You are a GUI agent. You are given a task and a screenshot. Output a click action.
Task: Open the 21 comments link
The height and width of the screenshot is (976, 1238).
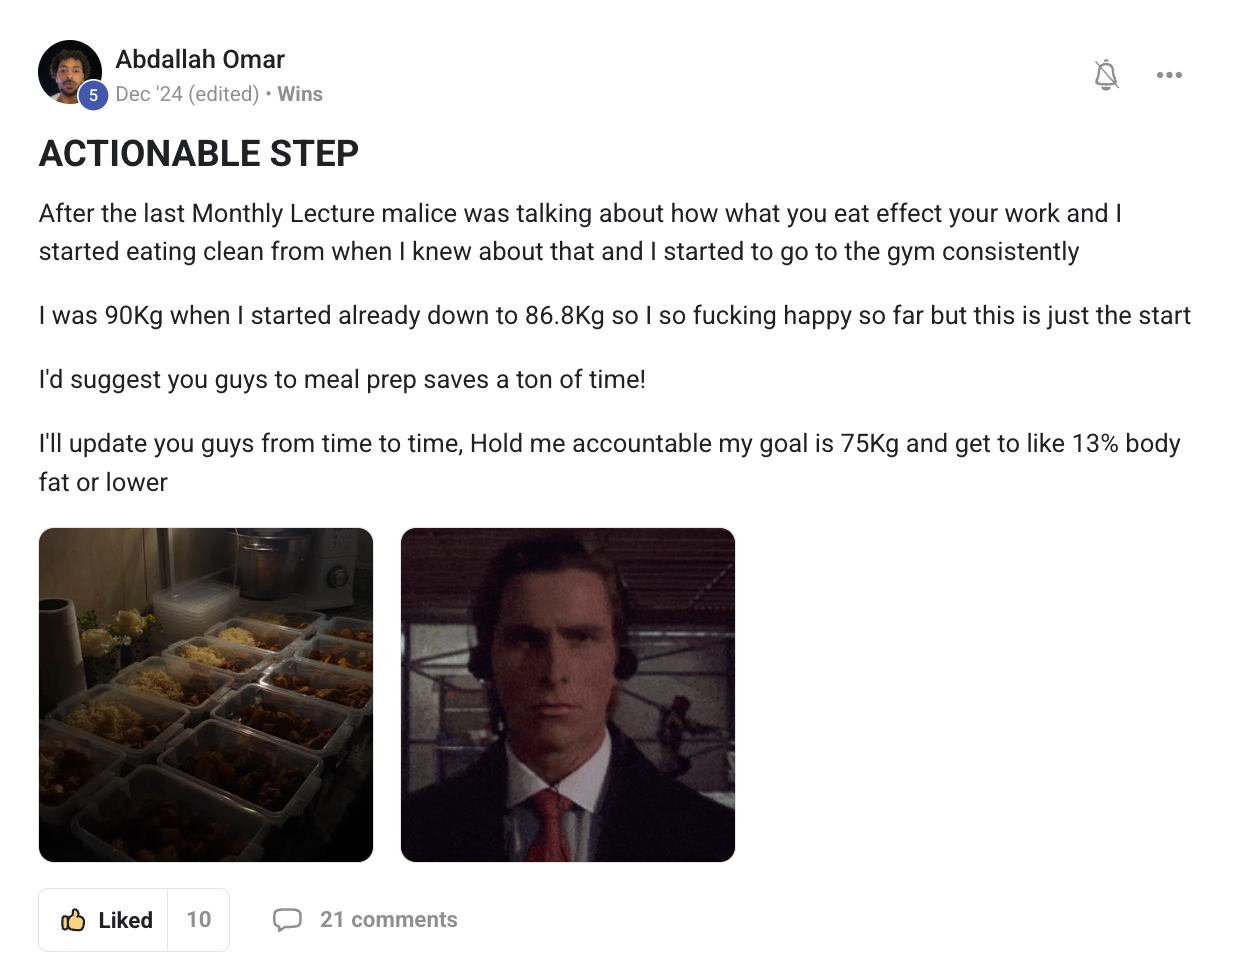click(389, 920)
